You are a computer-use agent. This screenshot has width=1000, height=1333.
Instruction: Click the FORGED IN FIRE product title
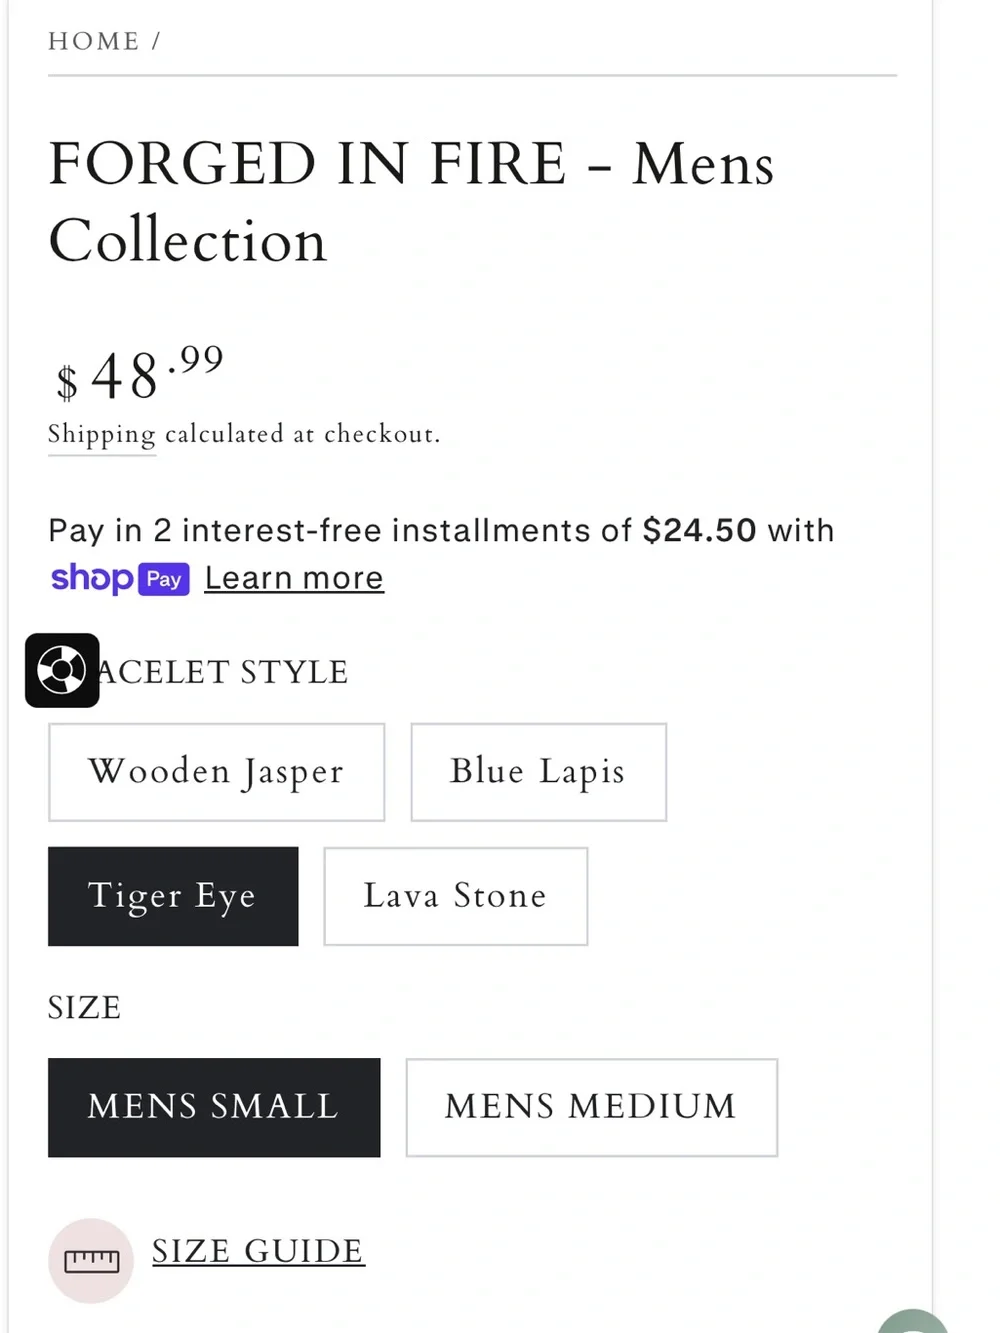[x=411, y=202]
